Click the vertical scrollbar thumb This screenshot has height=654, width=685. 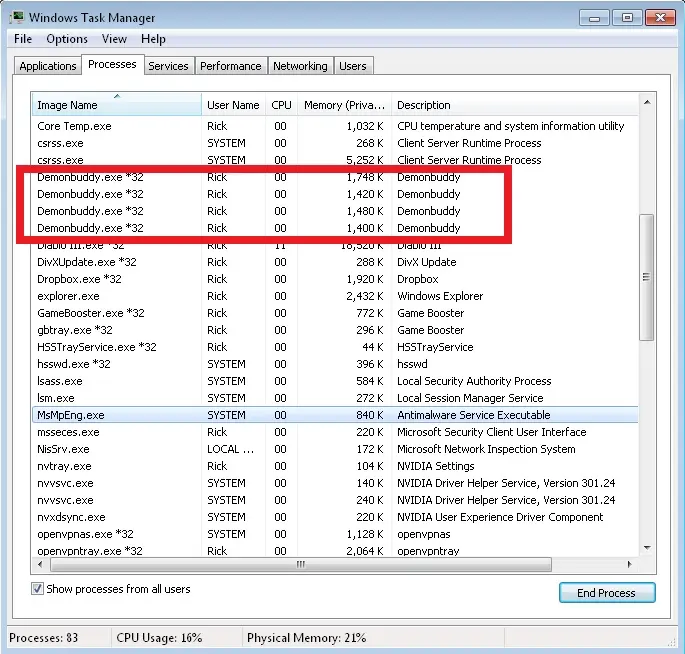pos(646,277)
